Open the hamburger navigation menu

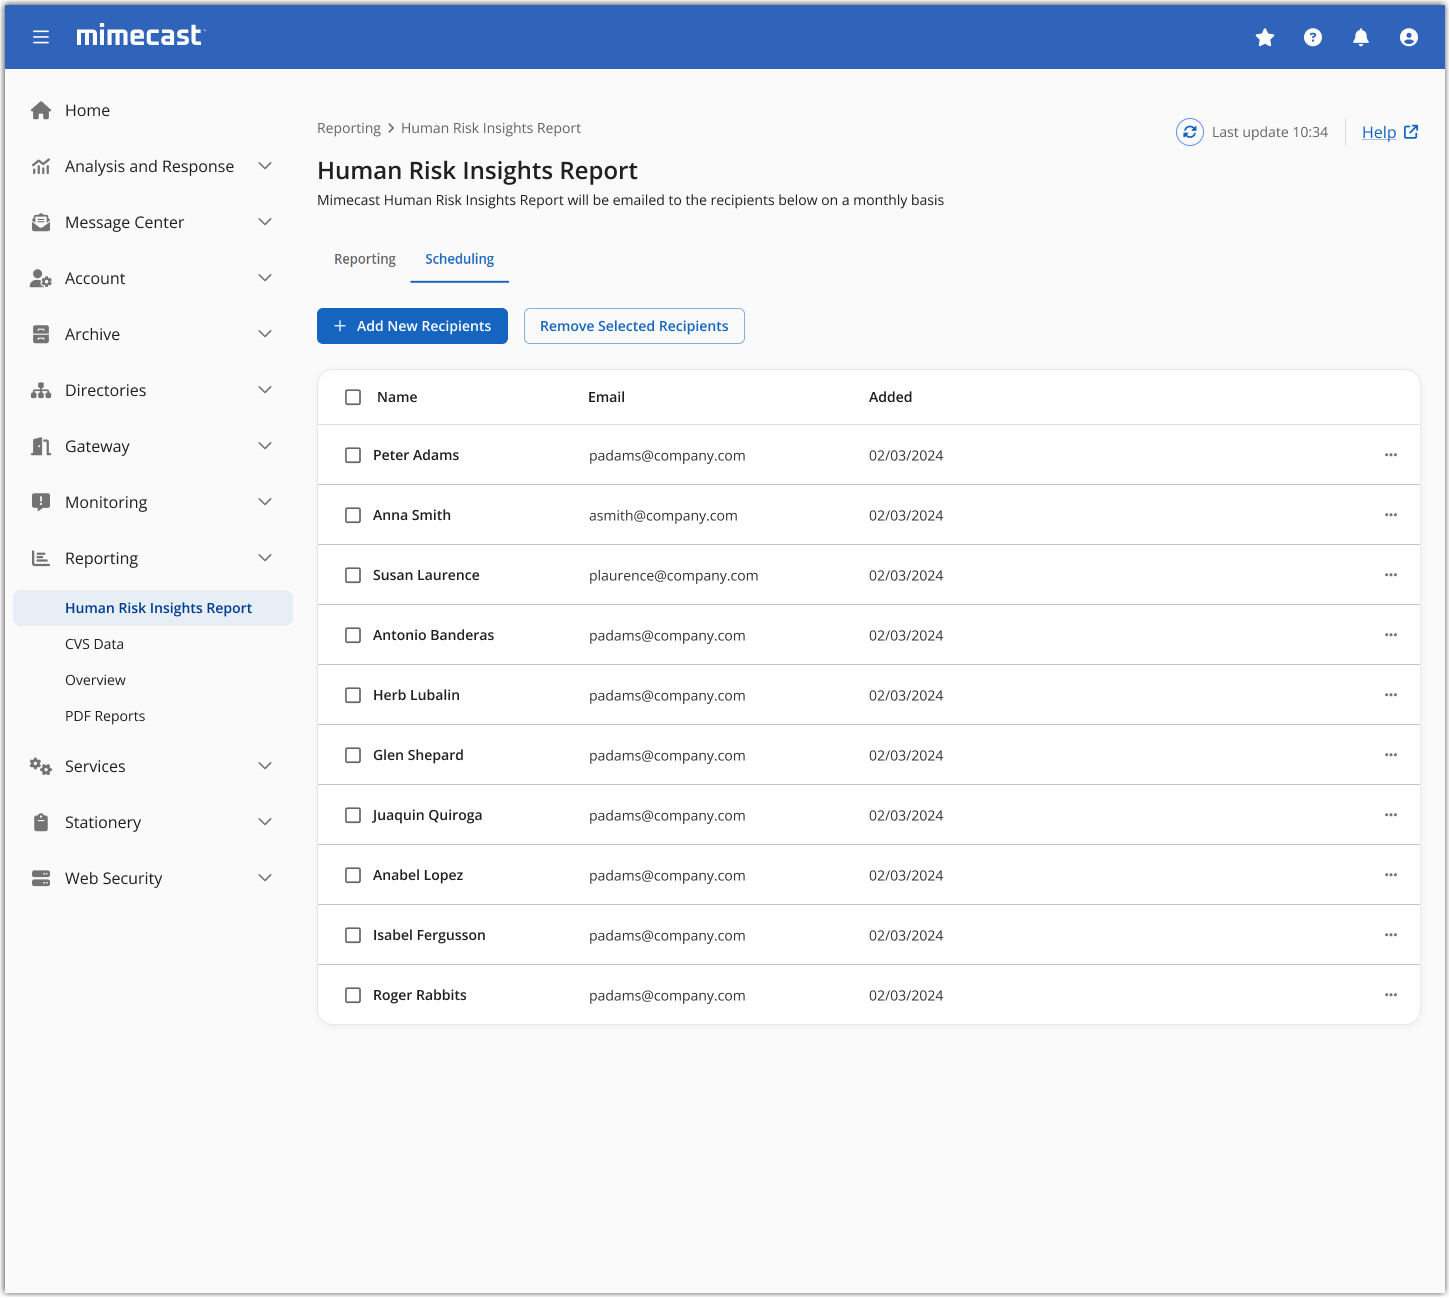[x=41, y=37]
